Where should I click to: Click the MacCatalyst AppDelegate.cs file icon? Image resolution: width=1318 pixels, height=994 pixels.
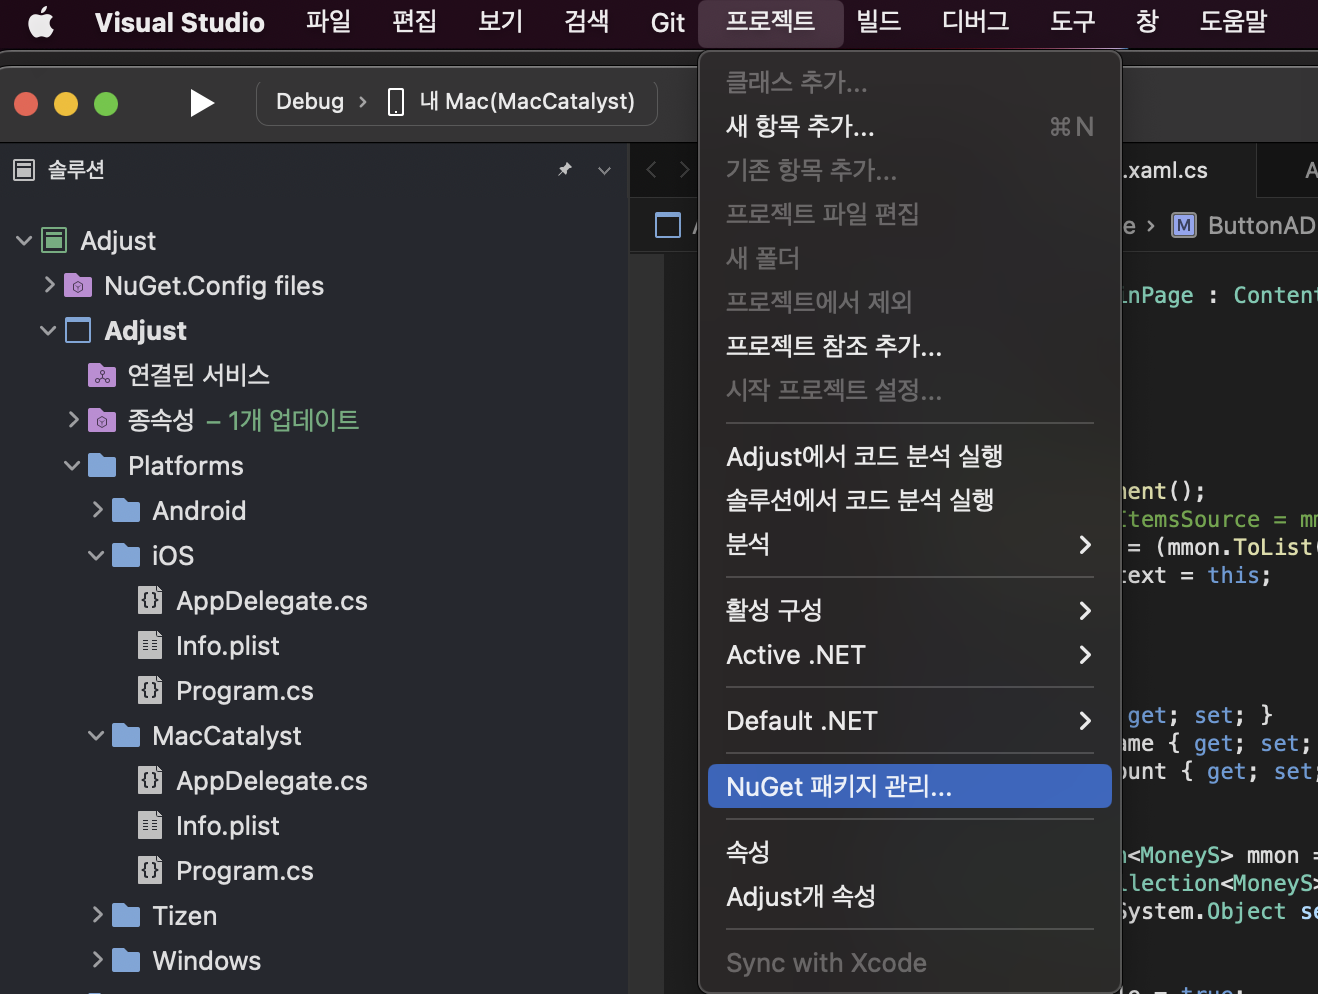click(150, 780)
